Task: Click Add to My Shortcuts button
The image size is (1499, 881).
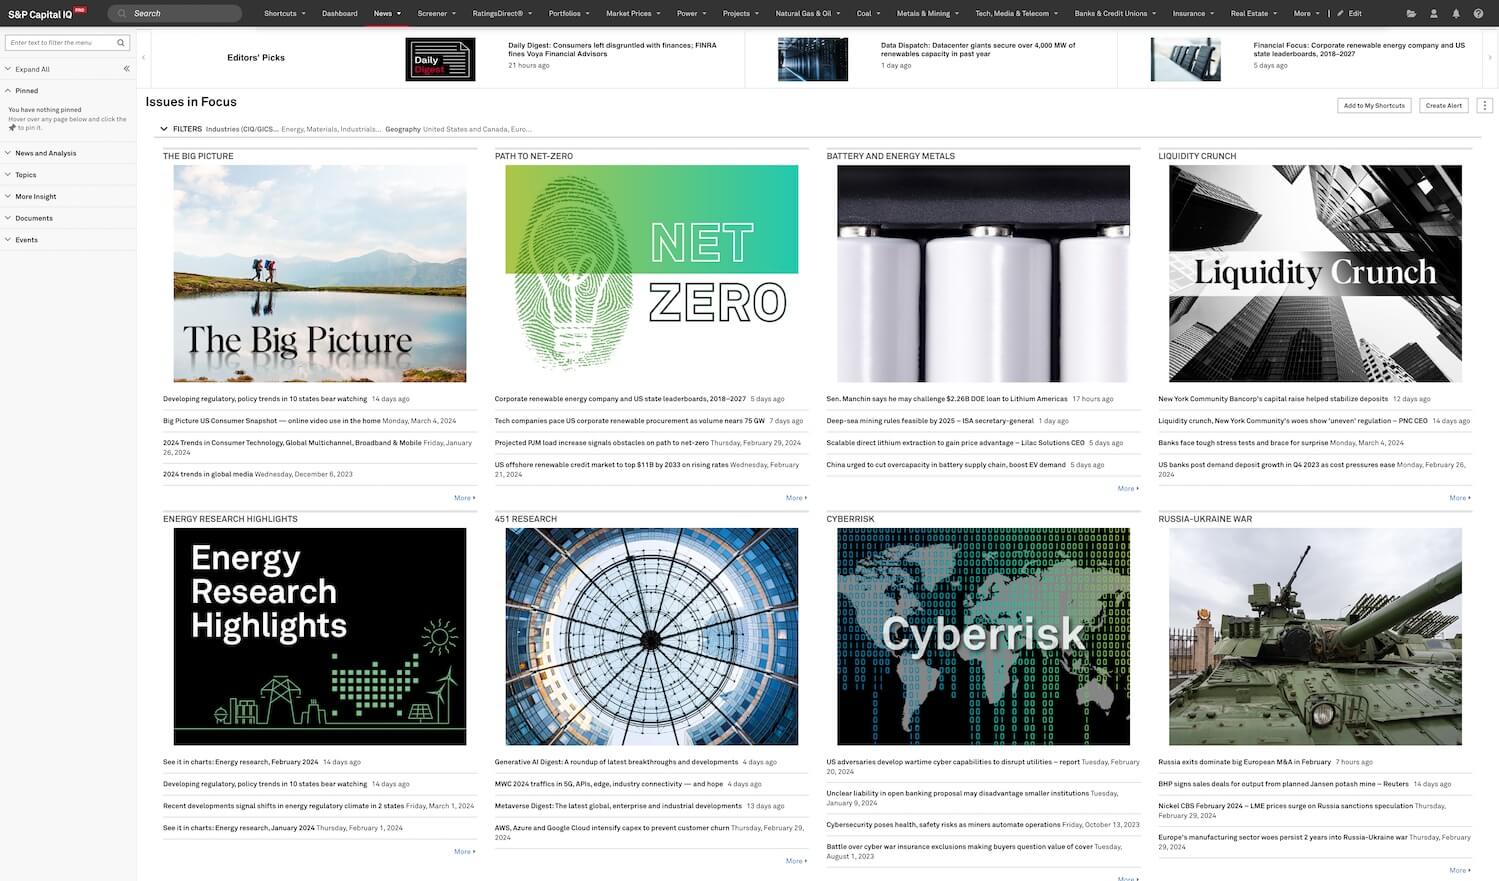Action: (x=1374, y=105)
